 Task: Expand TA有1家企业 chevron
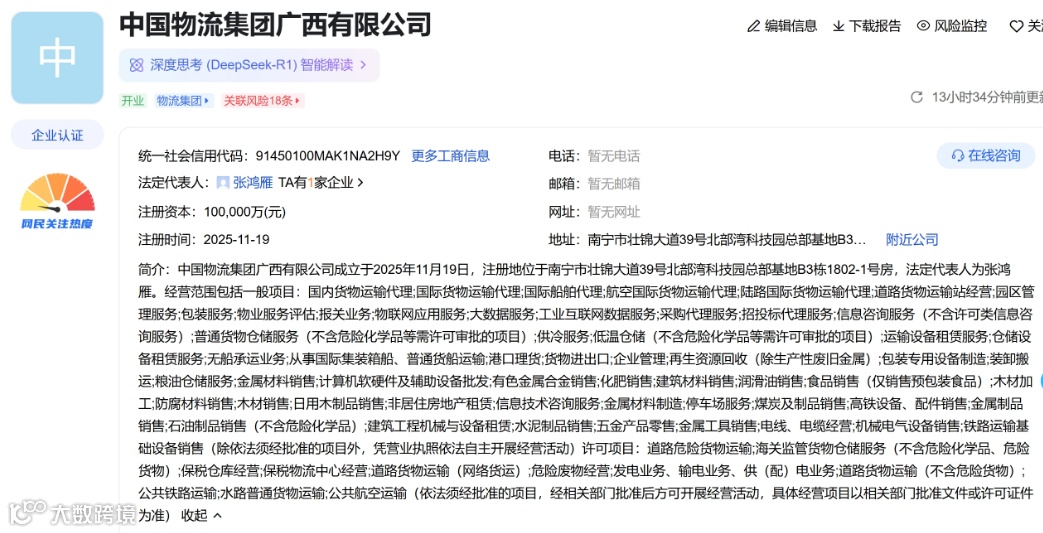[x=361, y=182]
